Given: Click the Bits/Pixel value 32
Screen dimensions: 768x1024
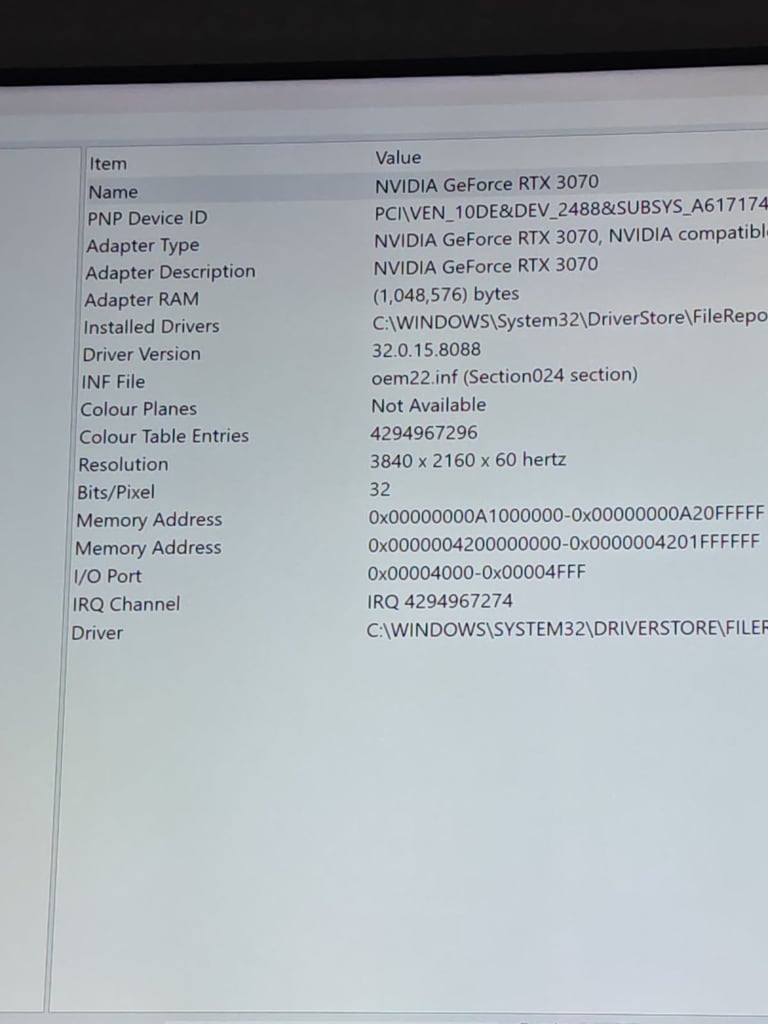Looking at the screenshot, I should click(379, 489).
